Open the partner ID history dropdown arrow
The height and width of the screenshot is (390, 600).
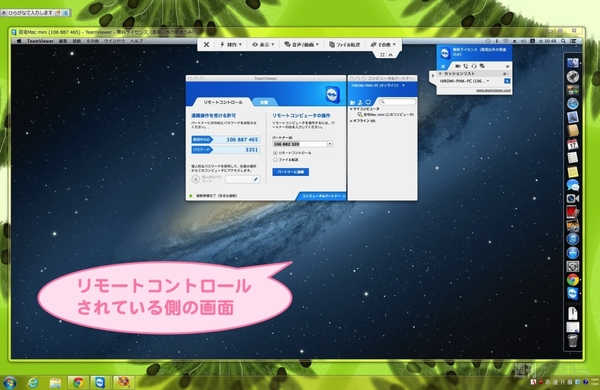tap(330, 144)
